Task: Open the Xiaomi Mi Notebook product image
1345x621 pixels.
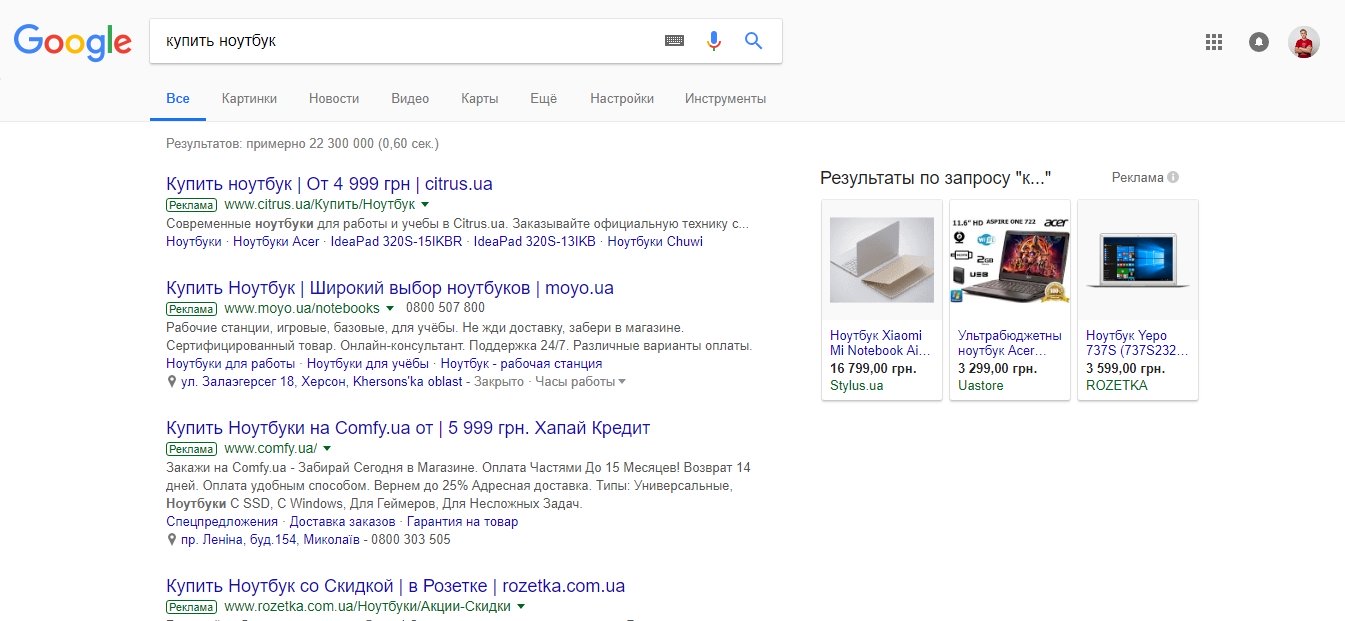Action: click(882, 260)
